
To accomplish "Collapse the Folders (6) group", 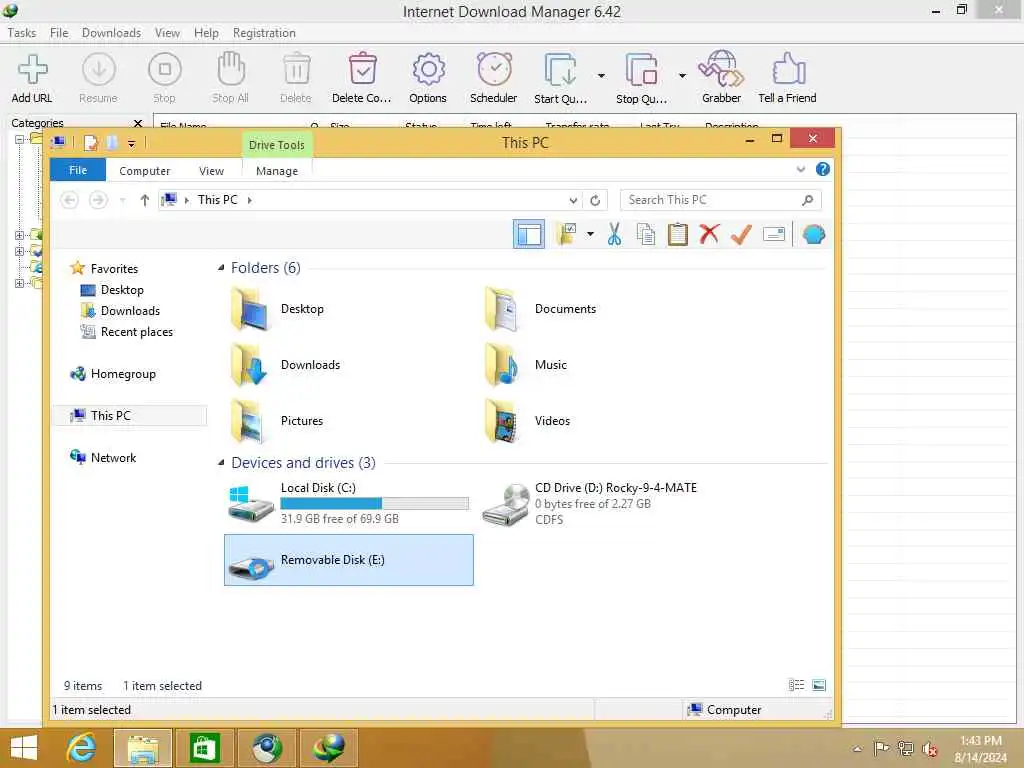I will tap(221, 267).
